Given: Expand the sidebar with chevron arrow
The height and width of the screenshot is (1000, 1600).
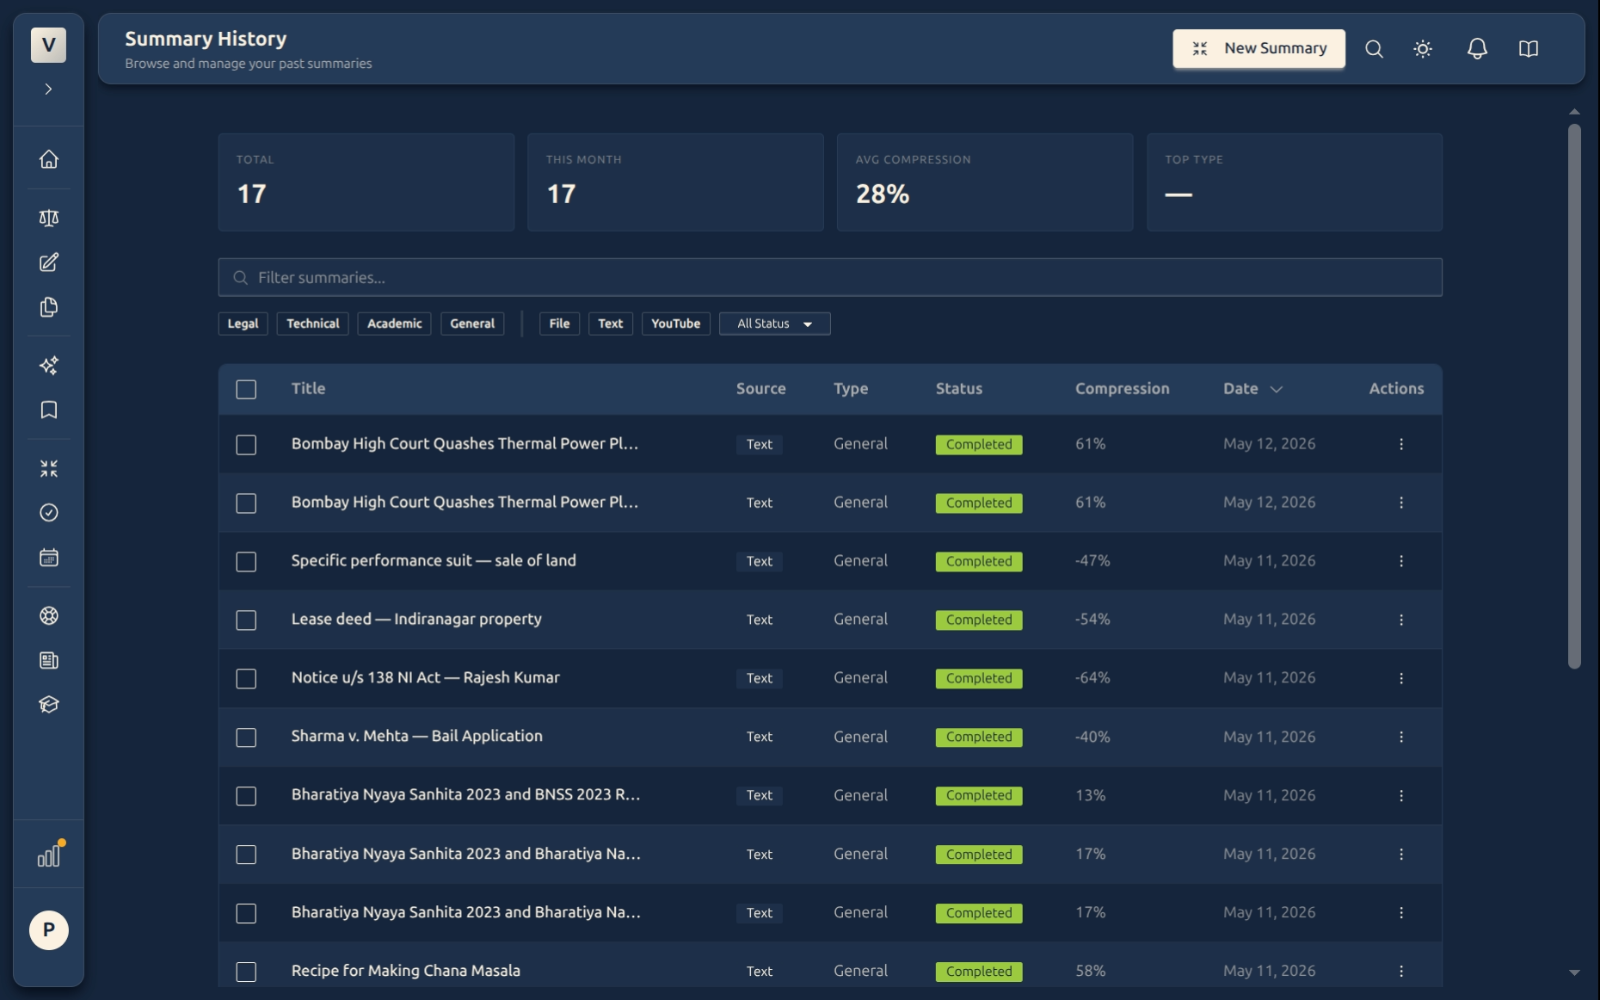Looking at the screenshot, I should [48, 89].
